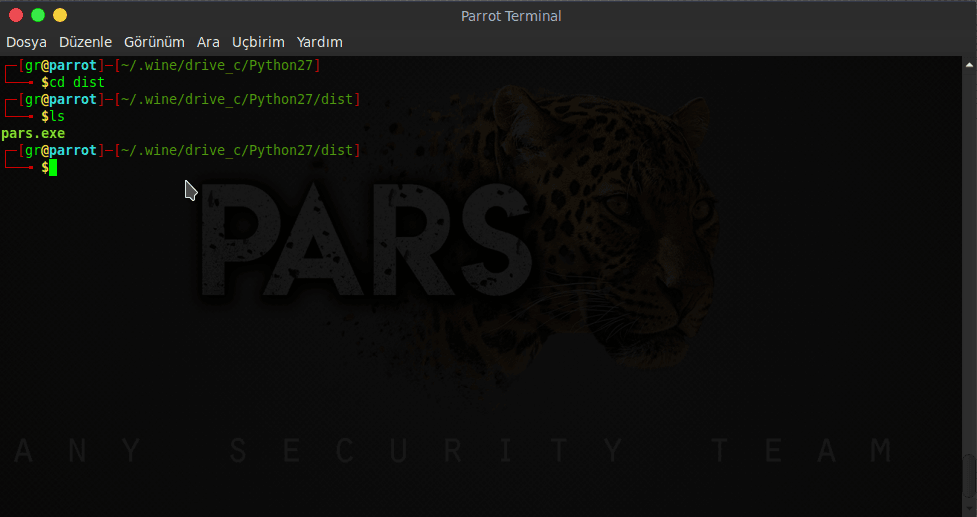Screen dimensions: 977x517
Task: Close the Parrot Terminal window with red button
Action: (16, 15)
